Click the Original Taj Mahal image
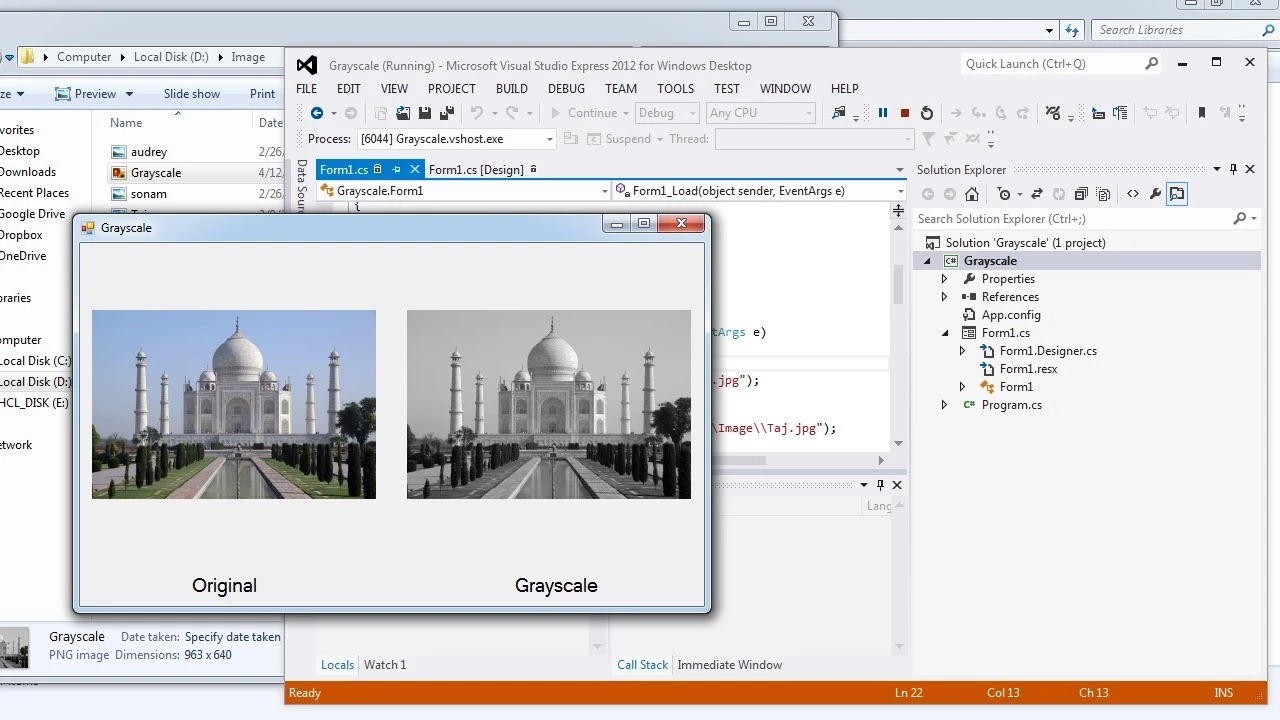This screenshot has height=720, width=1280. [234, 404]
